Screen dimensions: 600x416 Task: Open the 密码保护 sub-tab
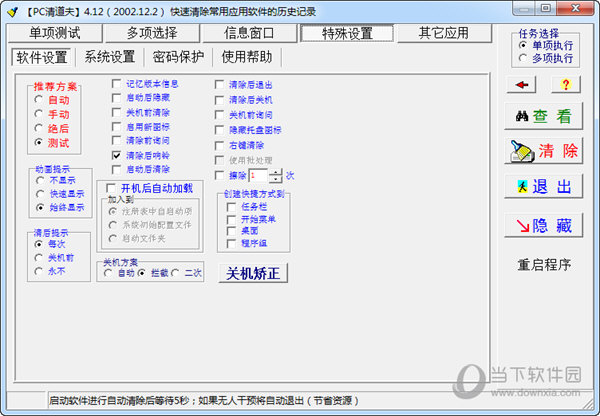[x=178, y=57]
